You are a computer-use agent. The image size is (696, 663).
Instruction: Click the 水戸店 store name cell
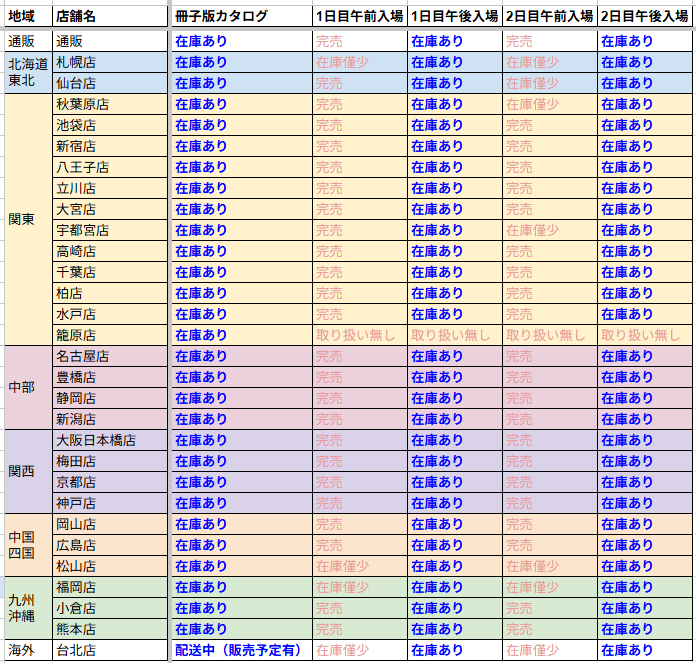click(x=110, y=314)
